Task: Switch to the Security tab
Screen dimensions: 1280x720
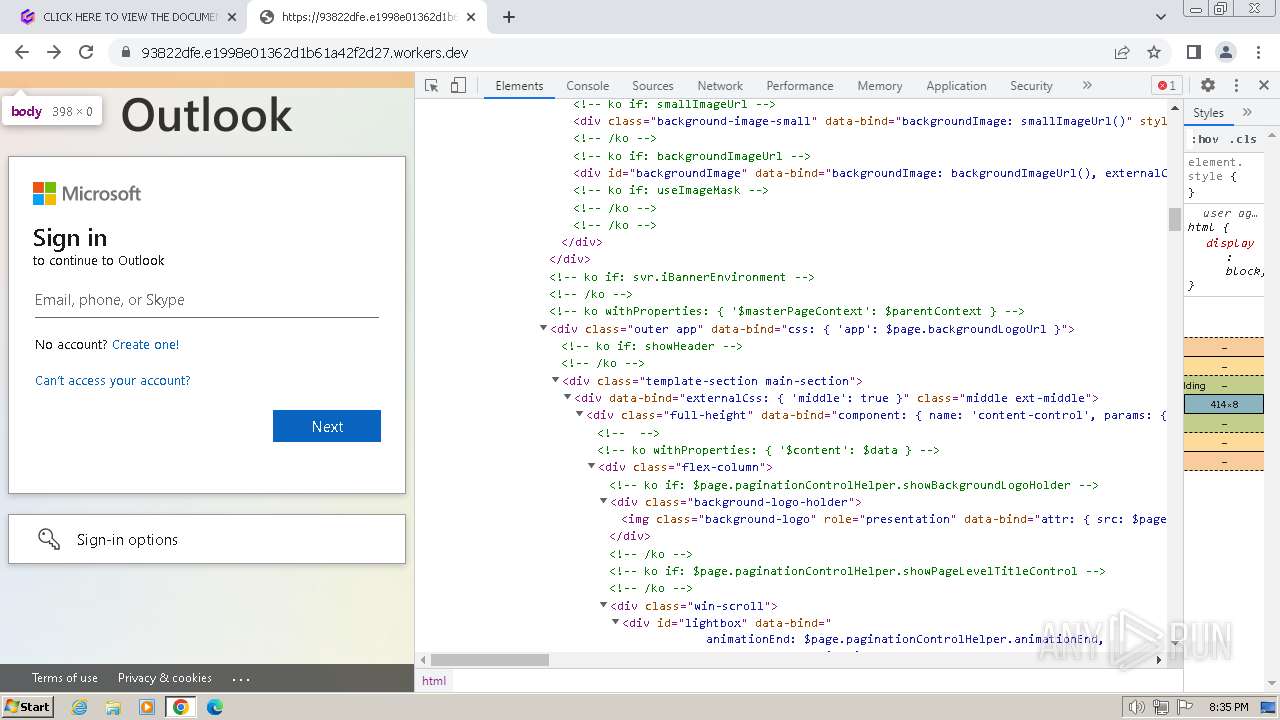Action: (x=1031, y=86)
